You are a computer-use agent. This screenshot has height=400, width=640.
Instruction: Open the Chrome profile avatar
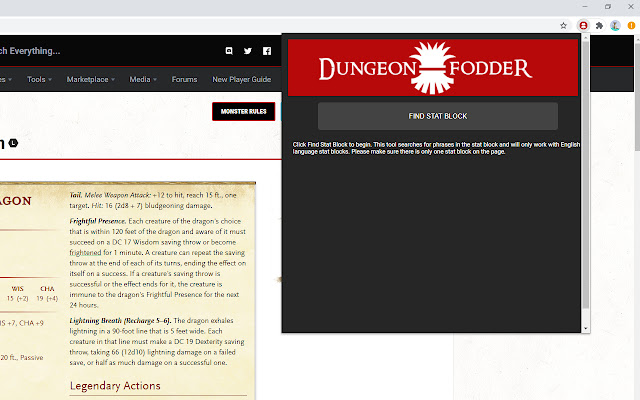(615, 26)
